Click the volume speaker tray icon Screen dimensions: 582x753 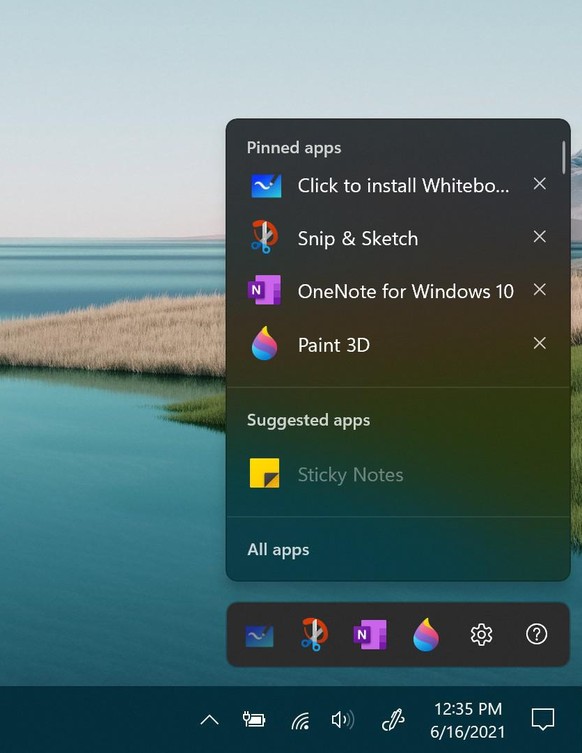pos(343,719)
